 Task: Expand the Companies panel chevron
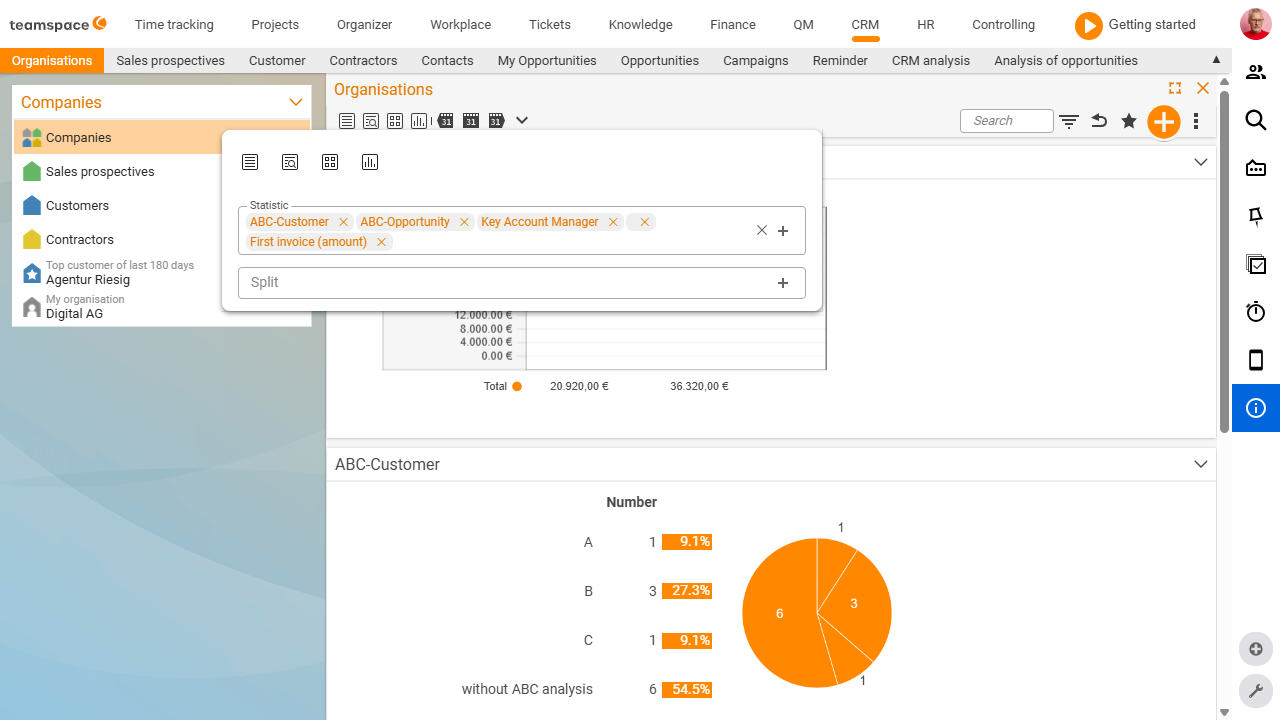click(x=296, y=102)
